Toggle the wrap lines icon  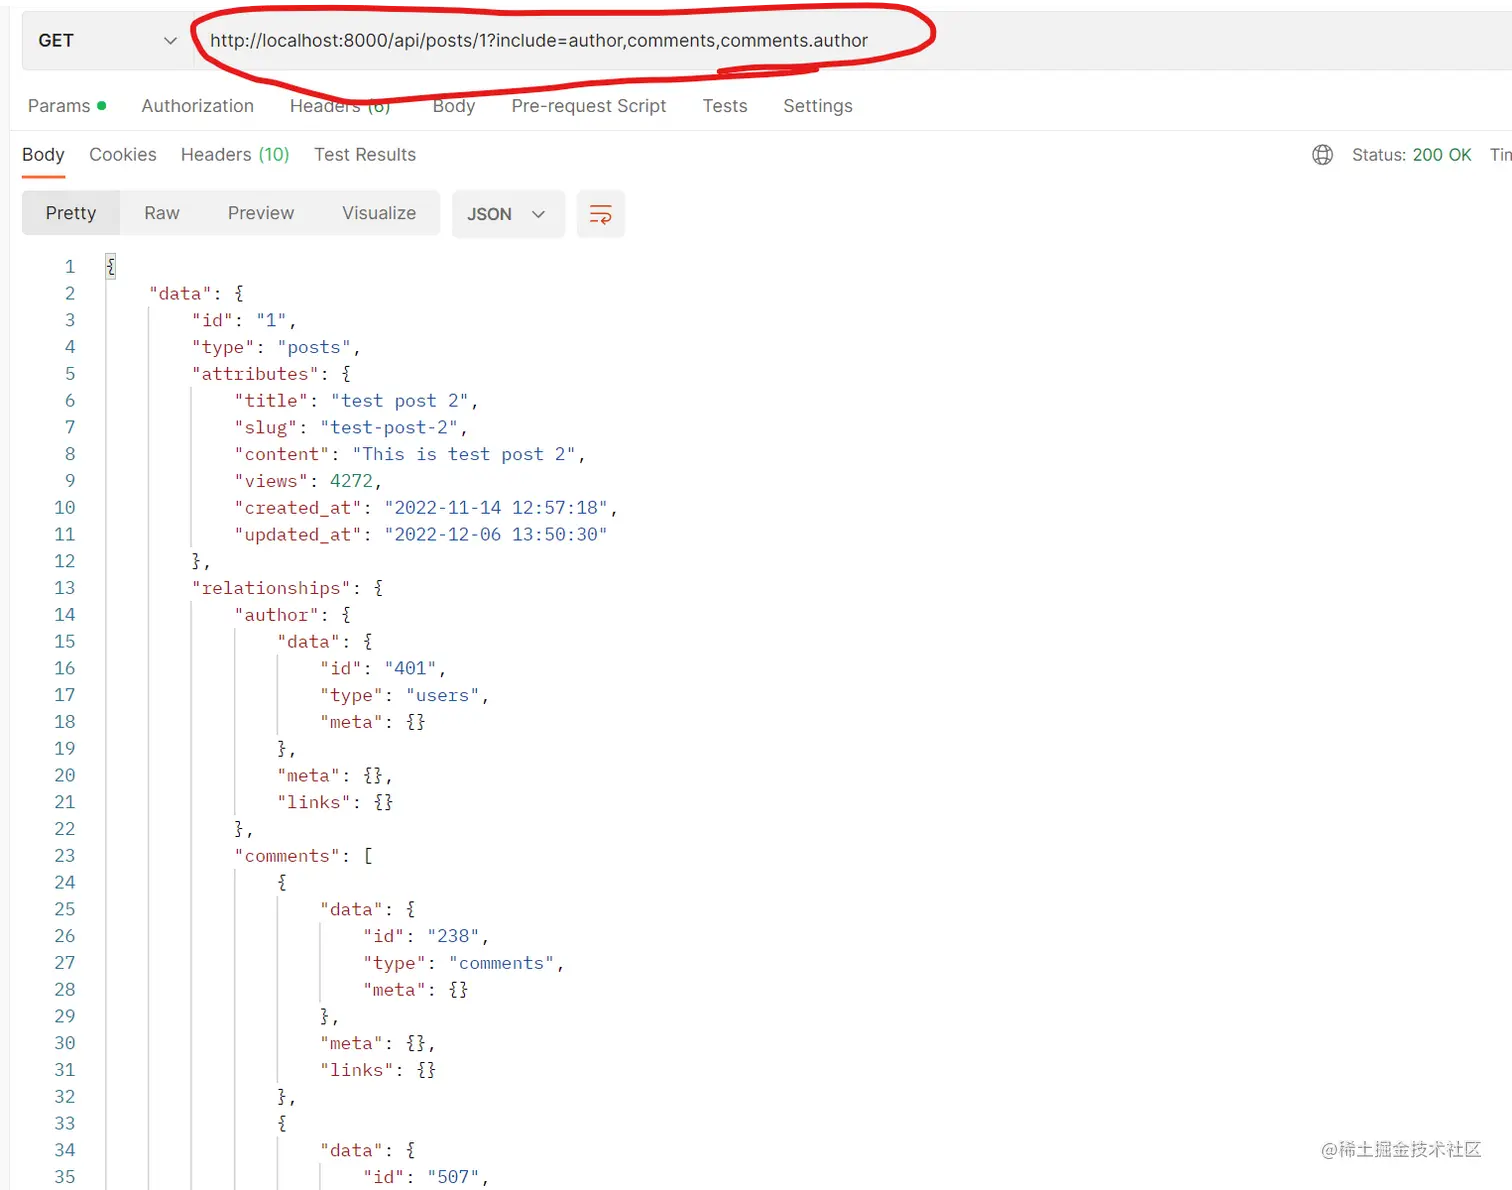point(601,214)
